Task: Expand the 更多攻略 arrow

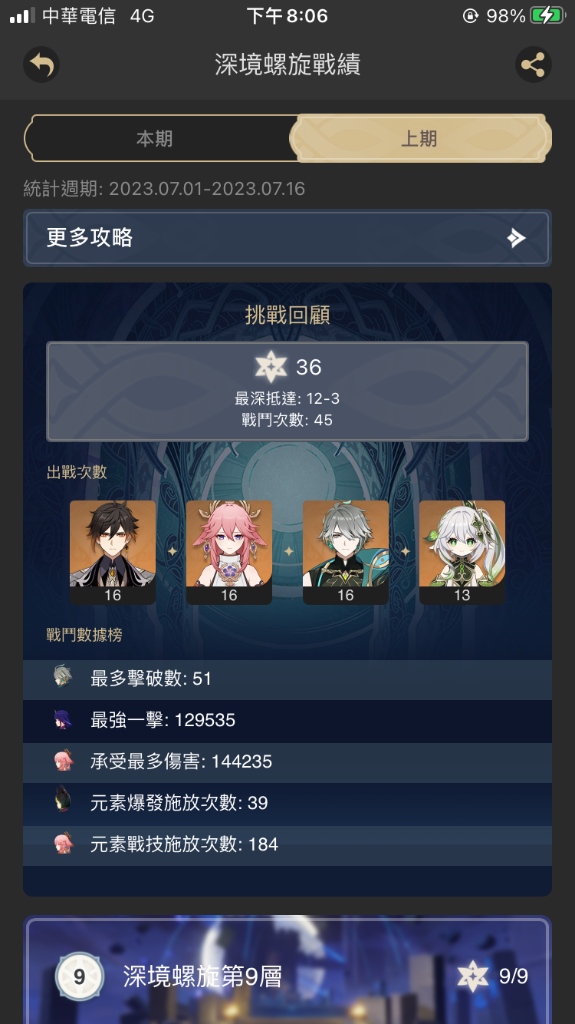Action: pyautogui.click(x=516, y=238)
